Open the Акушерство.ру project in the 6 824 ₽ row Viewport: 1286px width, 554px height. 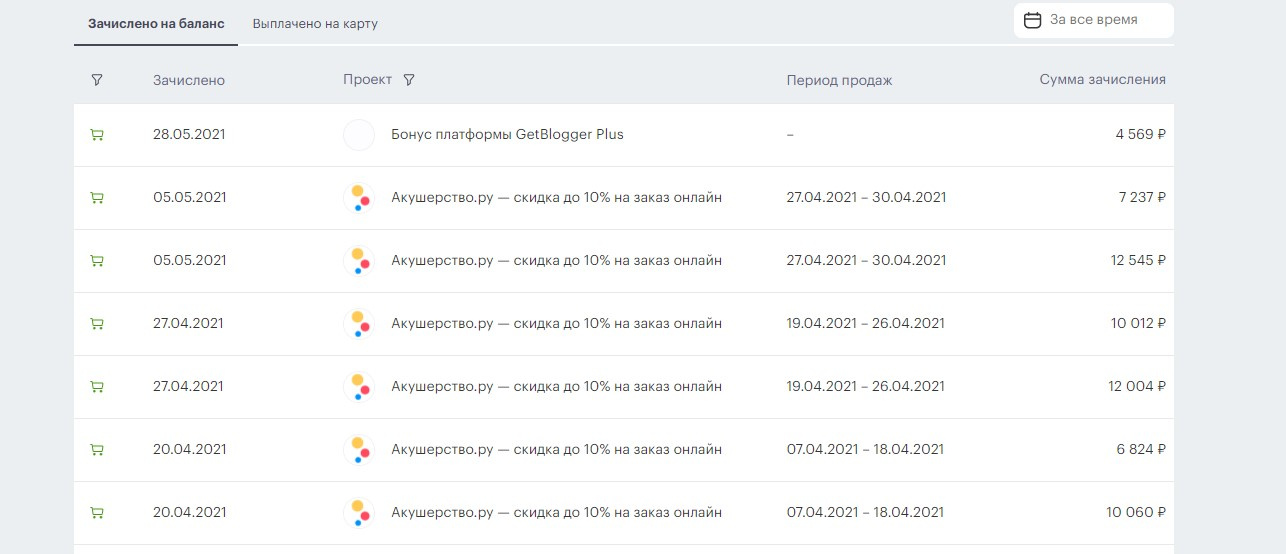556,449
